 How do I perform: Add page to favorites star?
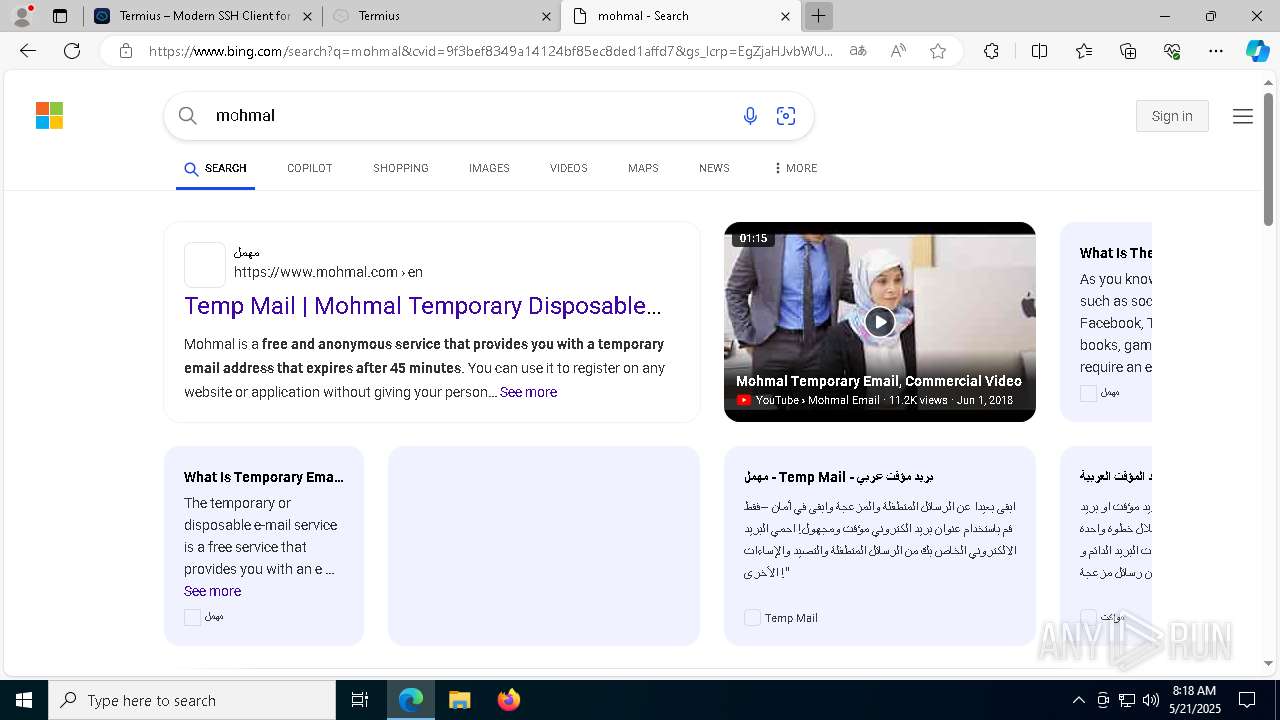(x=938, y=51)
